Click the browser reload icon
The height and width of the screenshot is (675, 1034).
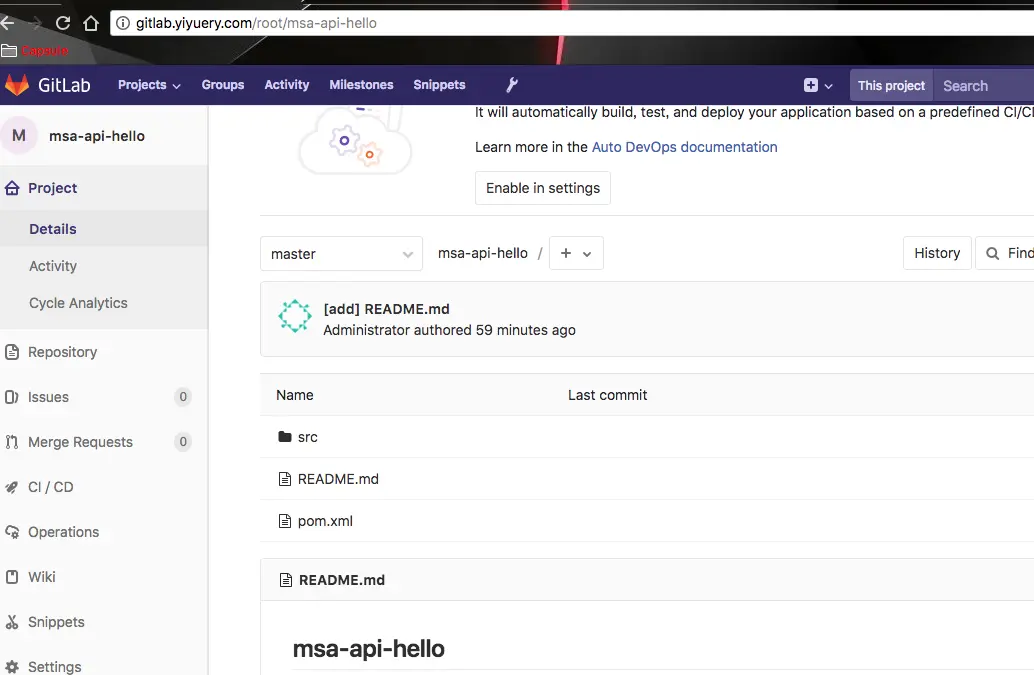(x=63, y=23)
